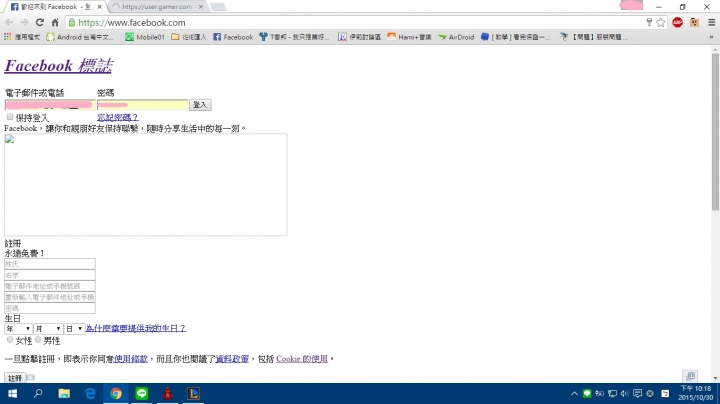This screenshot has width=720, height=404.
Task: Open the birthday explanation link beside the date dropdowns
Action: click(x=135, y=328)
